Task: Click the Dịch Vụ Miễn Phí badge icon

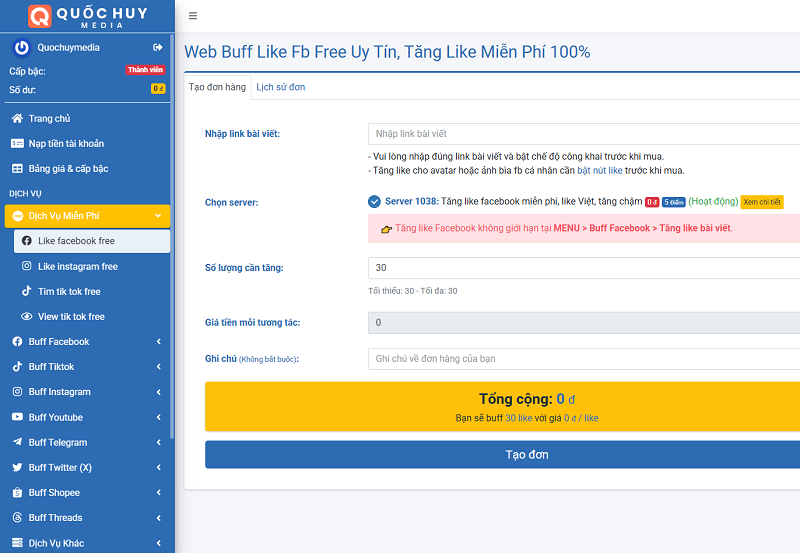Action: (17, 216)
